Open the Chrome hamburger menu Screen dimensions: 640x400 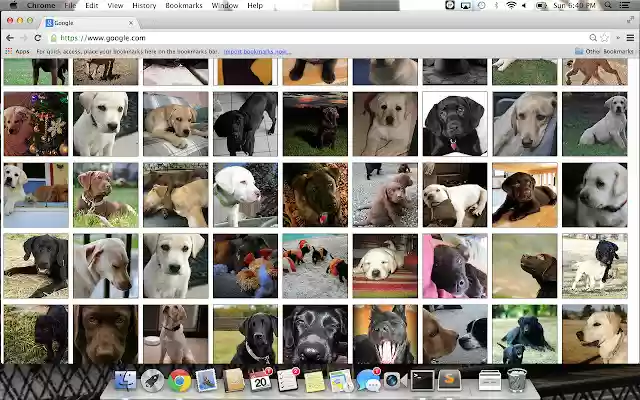[630, 38]
